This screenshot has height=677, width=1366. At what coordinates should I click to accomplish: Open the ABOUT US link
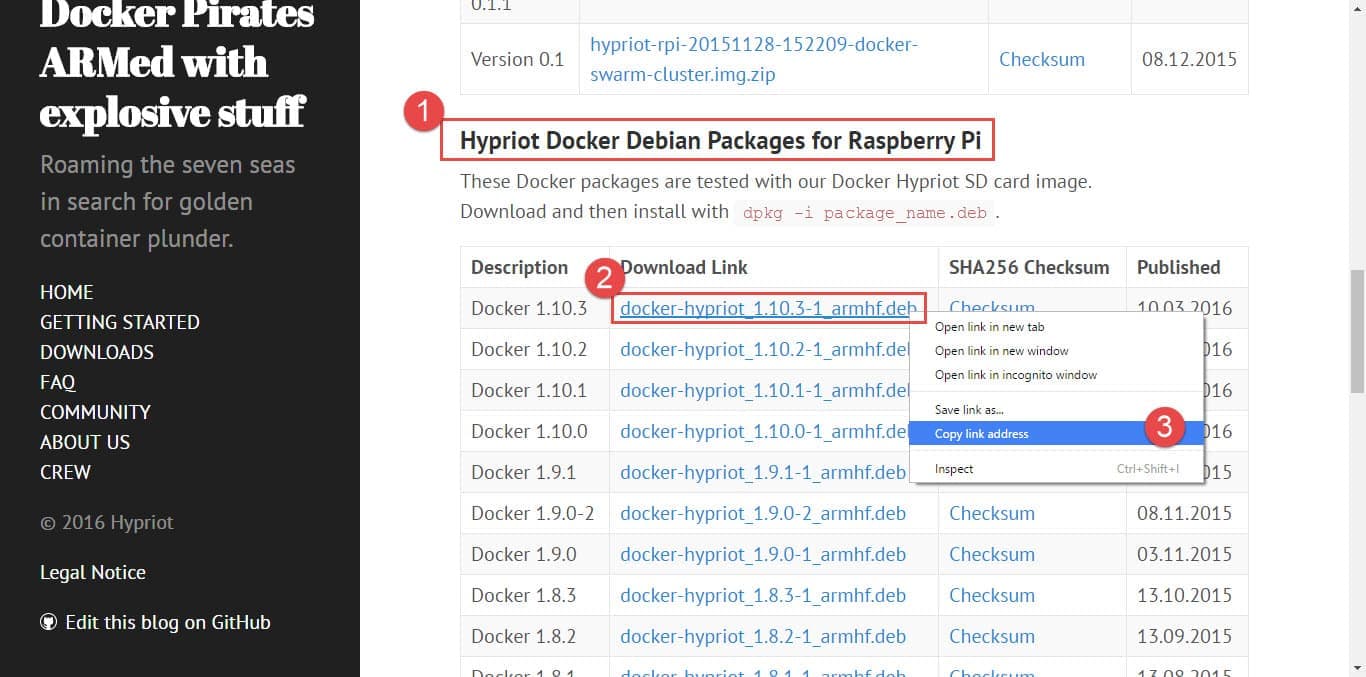click(x=84, y=442)
